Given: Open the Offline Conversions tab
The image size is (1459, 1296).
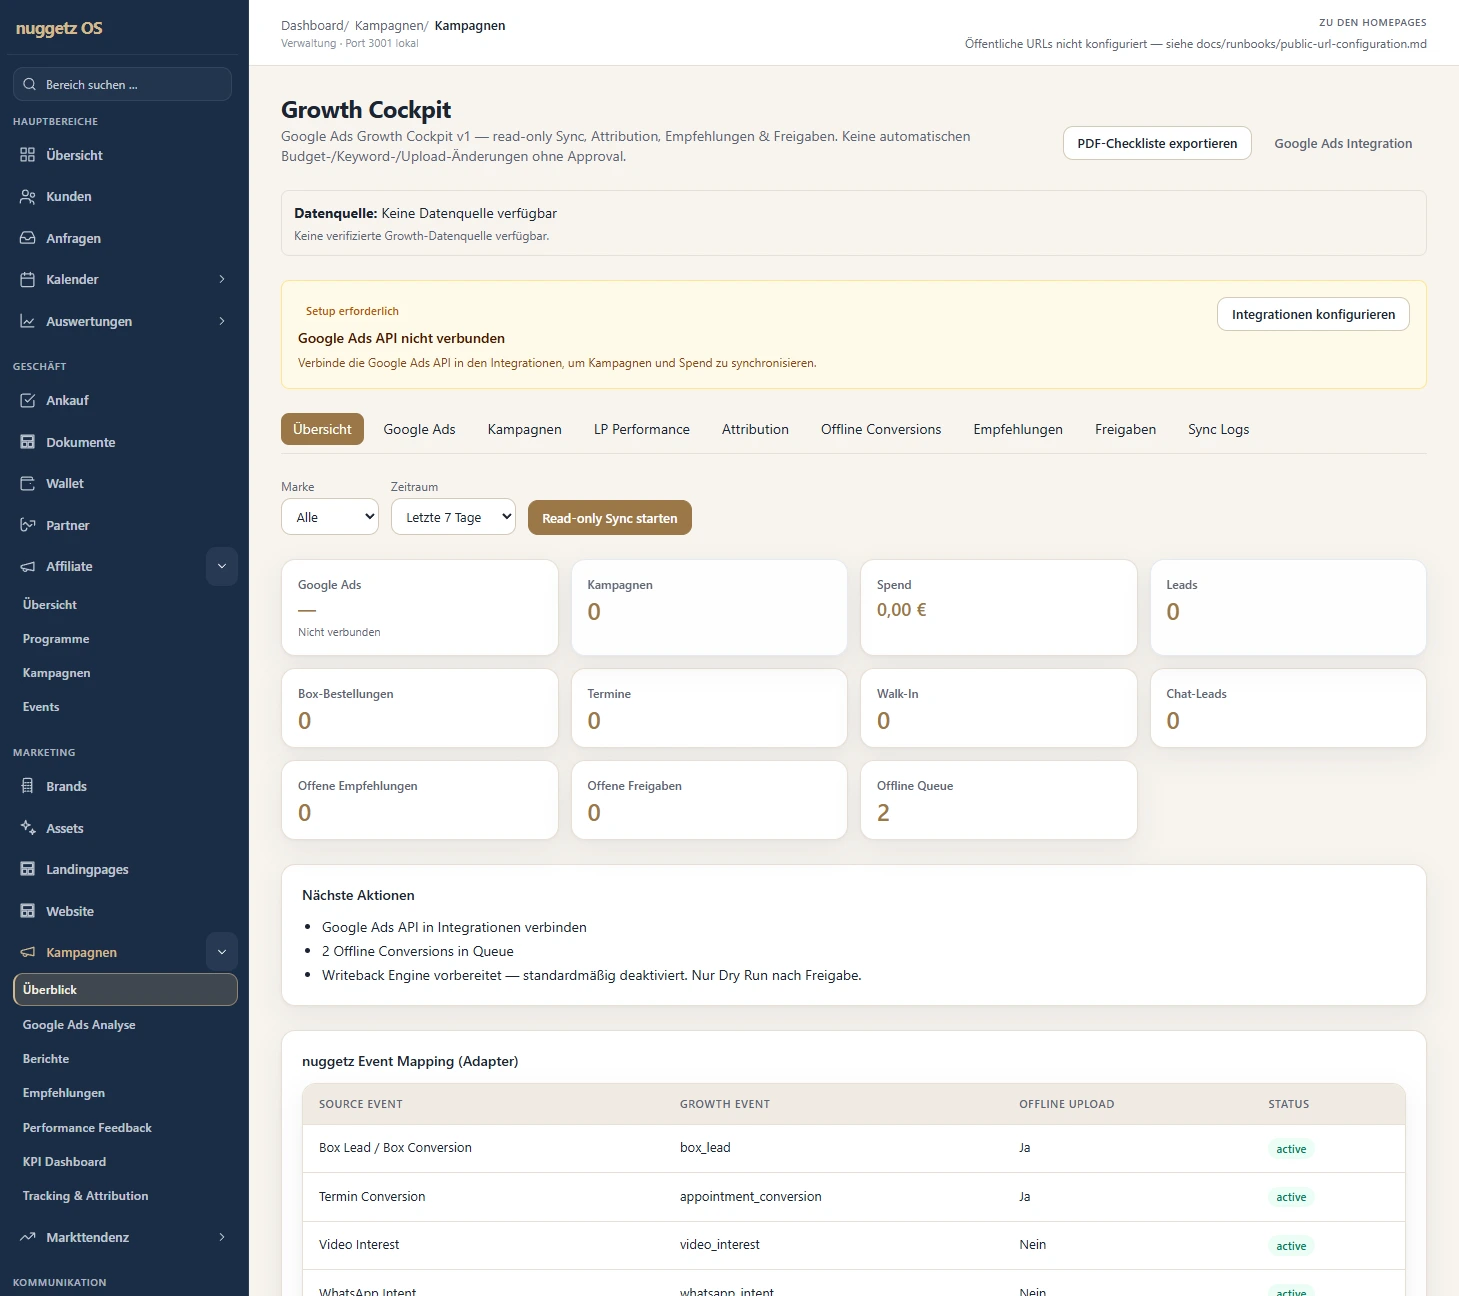Looking at the screenshot, I should pyautogui.click(x=881, y=429).
